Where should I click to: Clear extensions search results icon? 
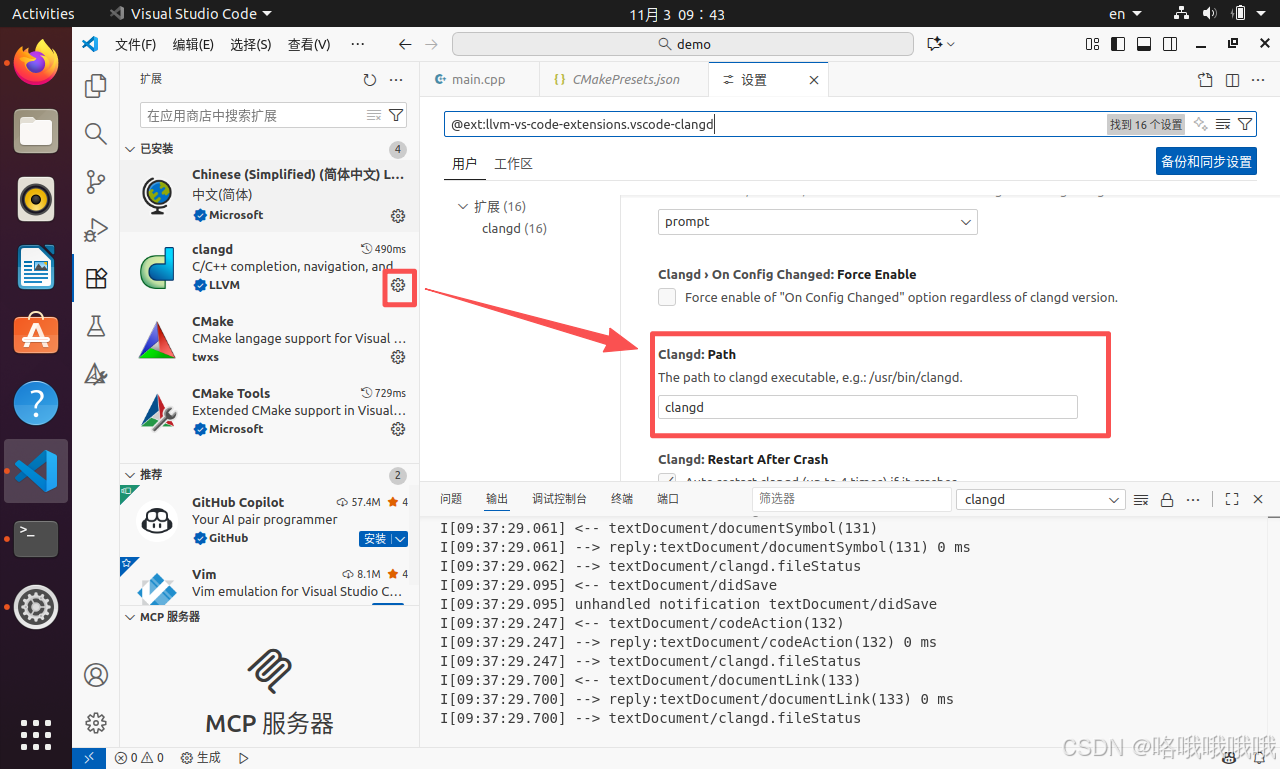coord(374,115)
